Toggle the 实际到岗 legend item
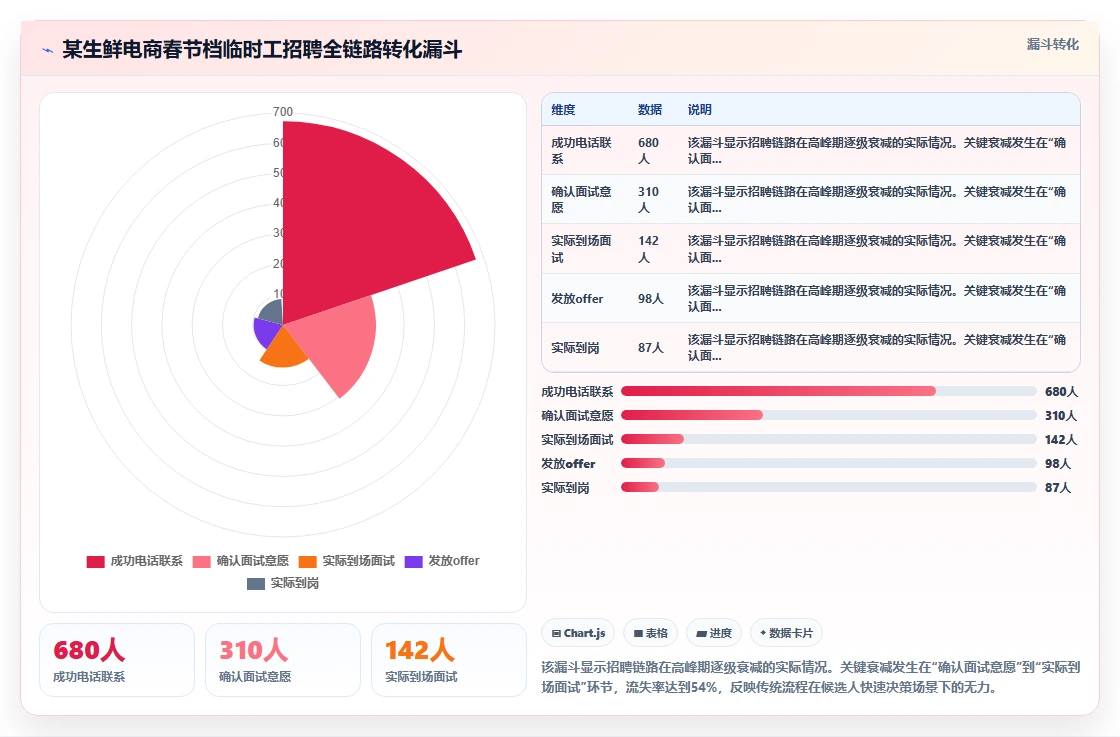 (x=283, y=583)
